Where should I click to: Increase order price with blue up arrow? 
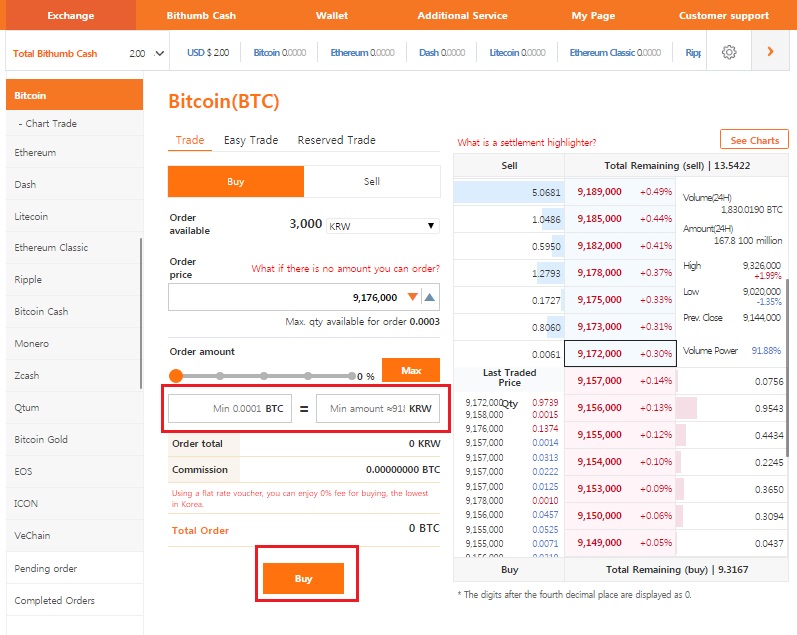[430, 297]
